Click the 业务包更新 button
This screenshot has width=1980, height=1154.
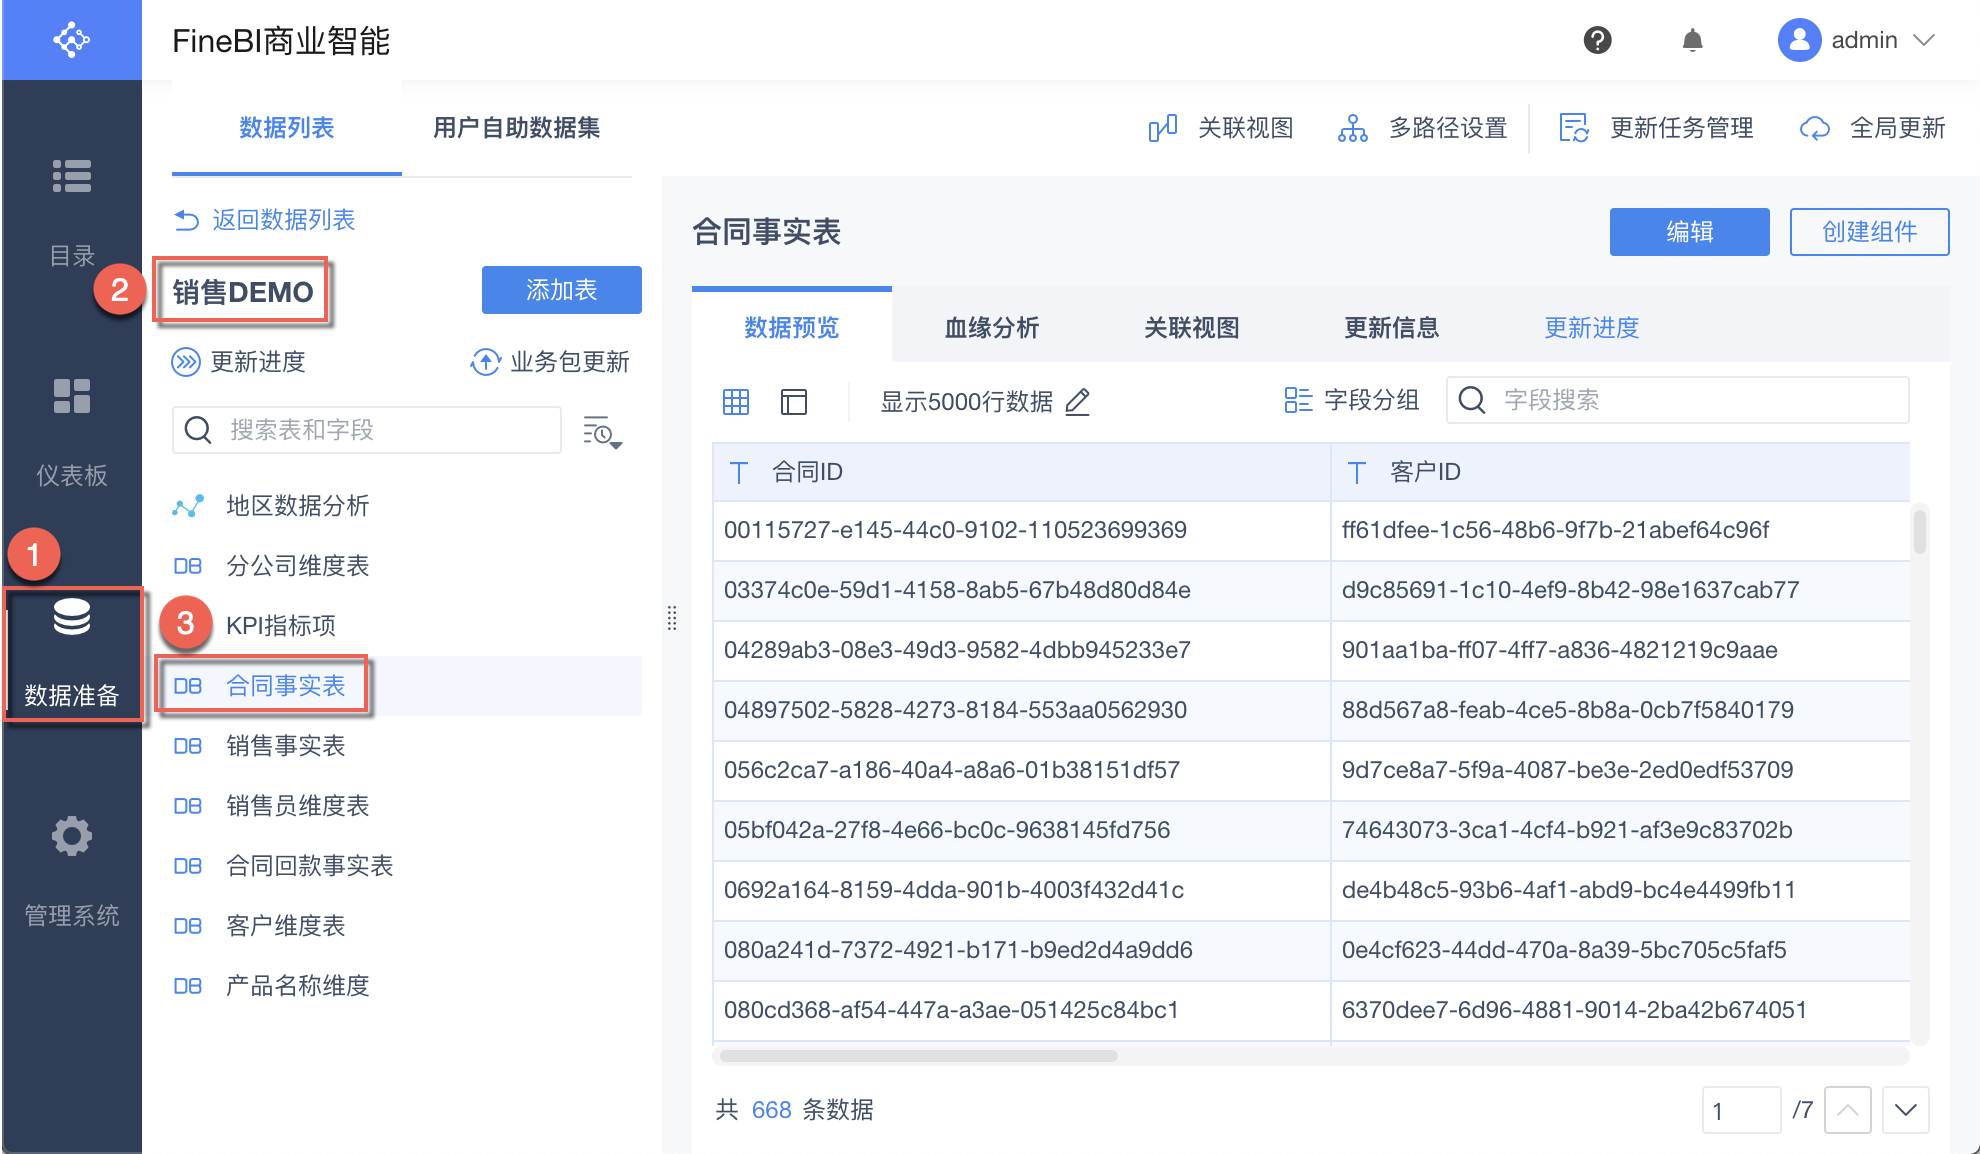click(550, 362)
